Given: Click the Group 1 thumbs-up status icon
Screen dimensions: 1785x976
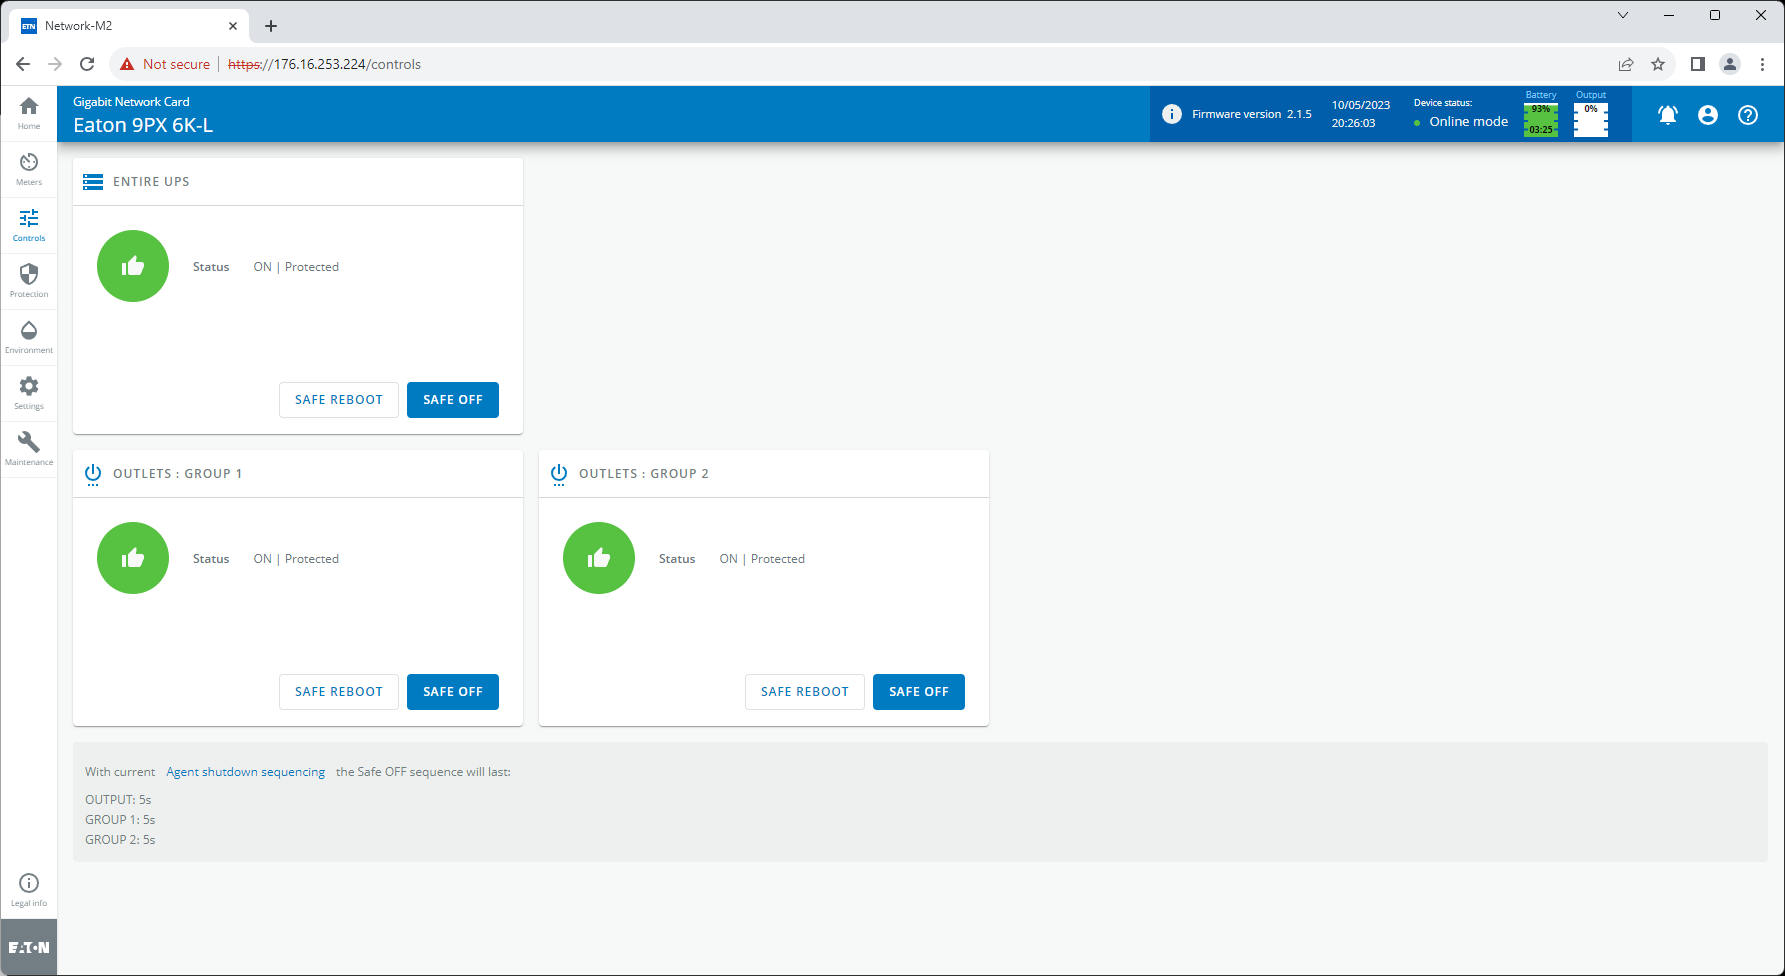Looking at the screenshot, I should point(133,558).
